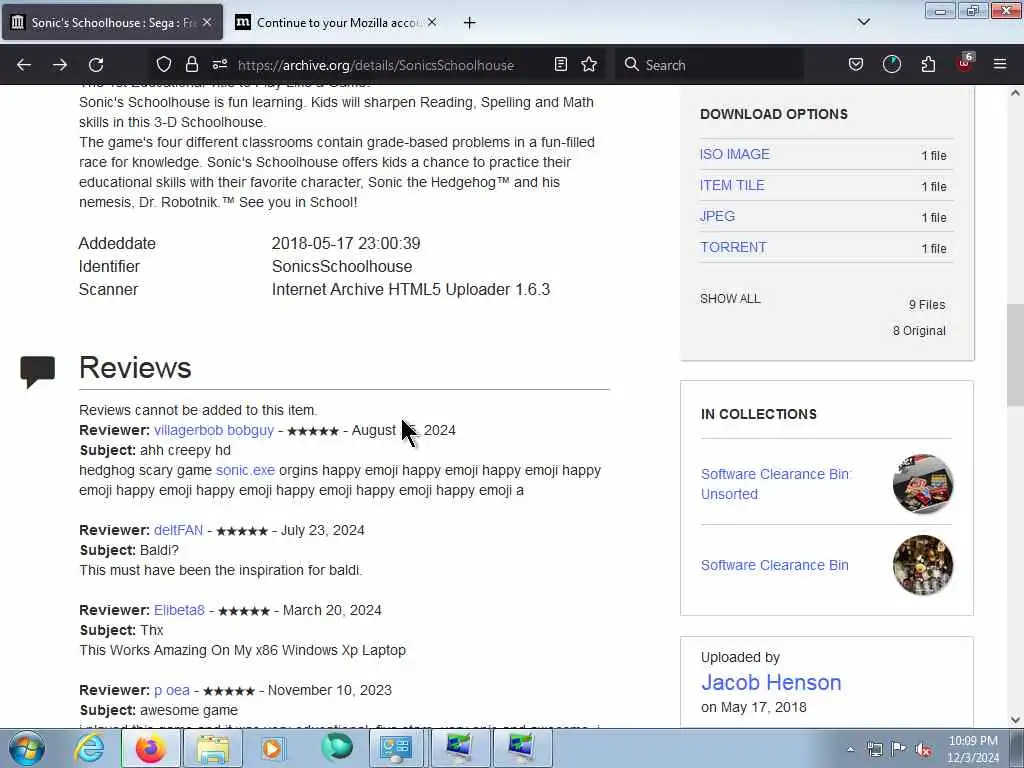Open reviewer Elibeta8 profile

(x=179, y=610)
